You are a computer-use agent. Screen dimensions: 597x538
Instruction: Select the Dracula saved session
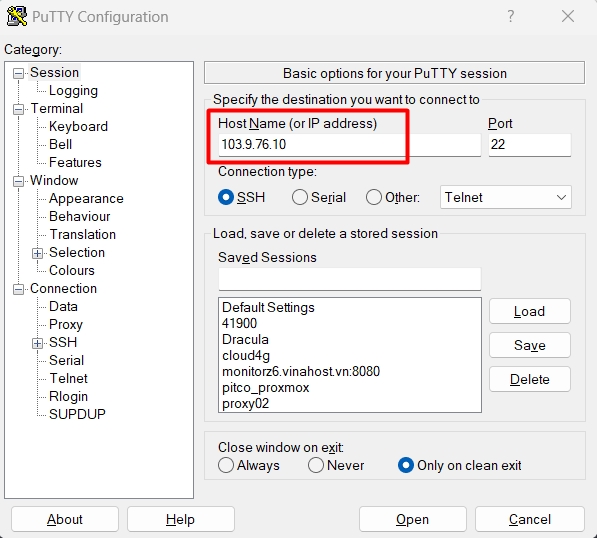(x=245, y=339)
